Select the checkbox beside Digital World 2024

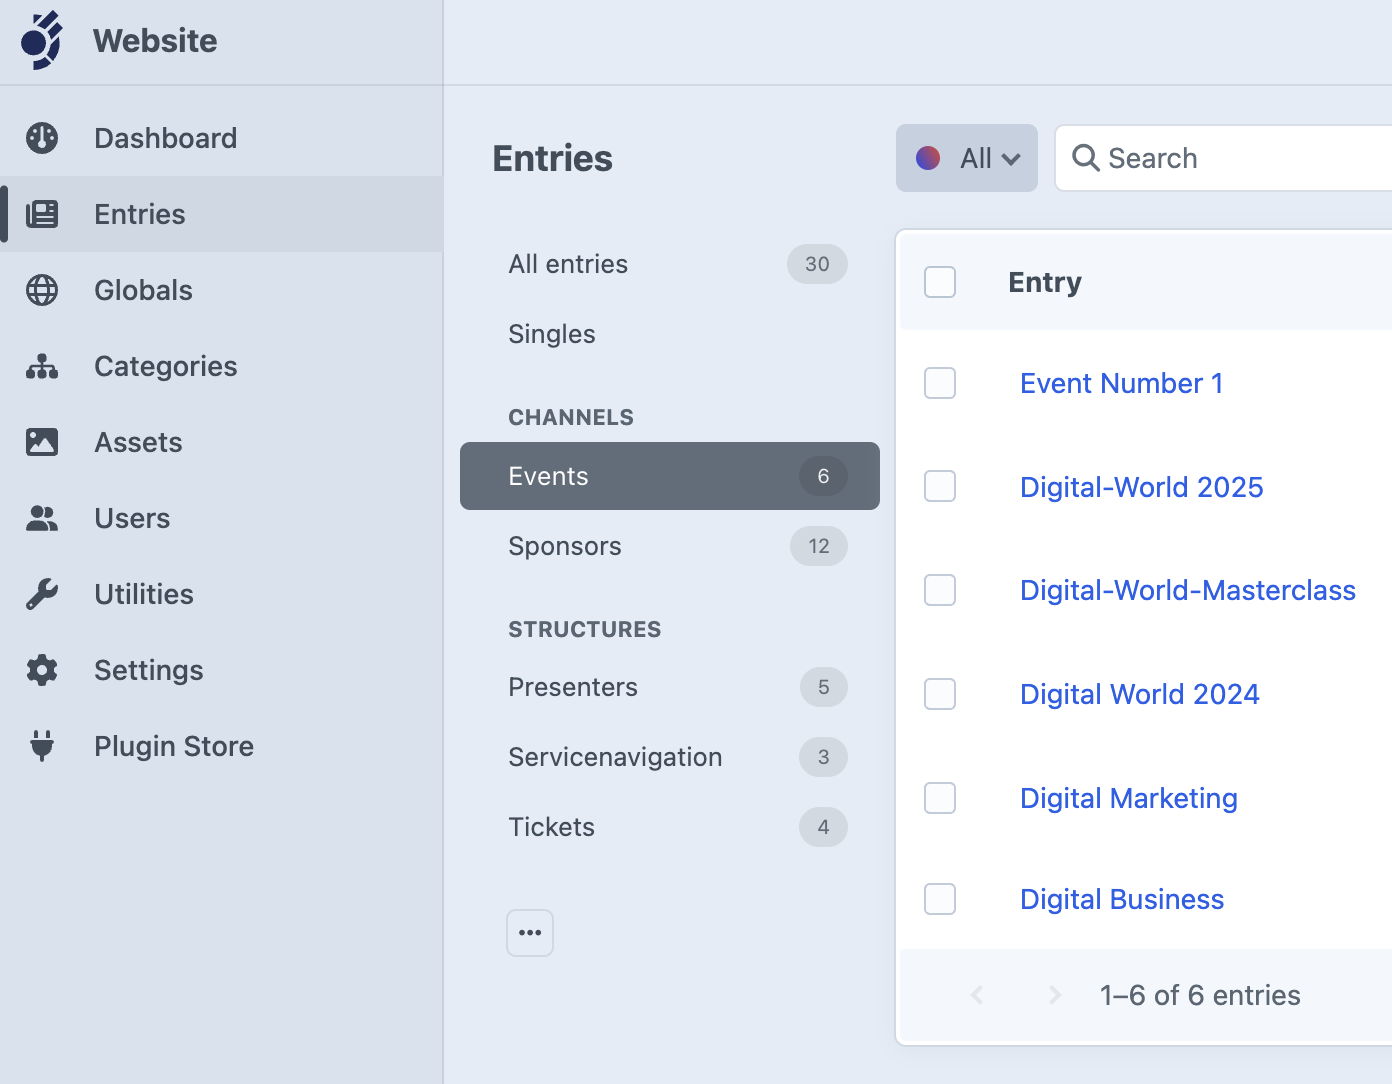pyautogui.click(x=939, y=694)
